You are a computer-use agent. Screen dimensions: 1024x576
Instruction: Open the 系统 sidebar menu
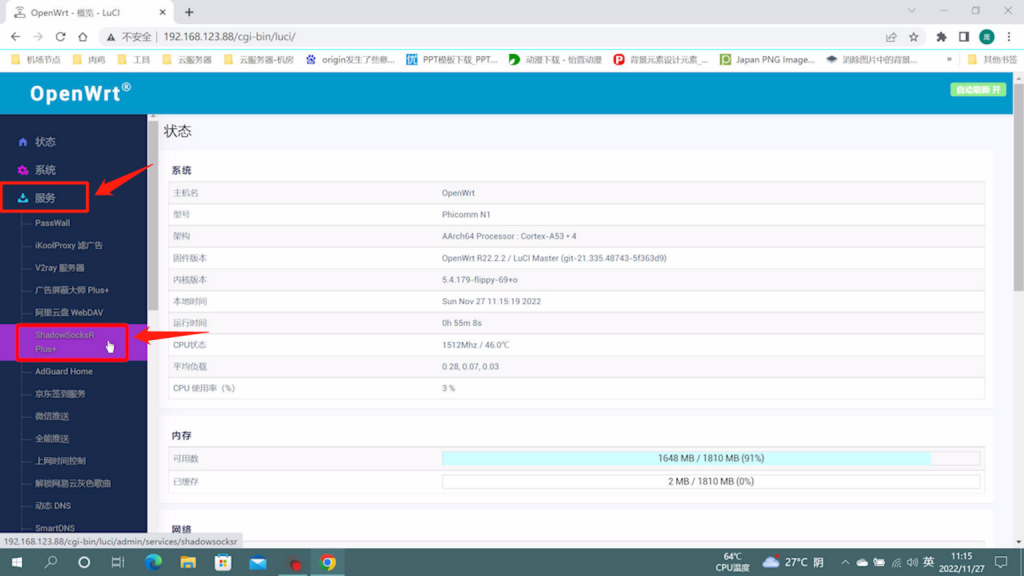(45, 170)
